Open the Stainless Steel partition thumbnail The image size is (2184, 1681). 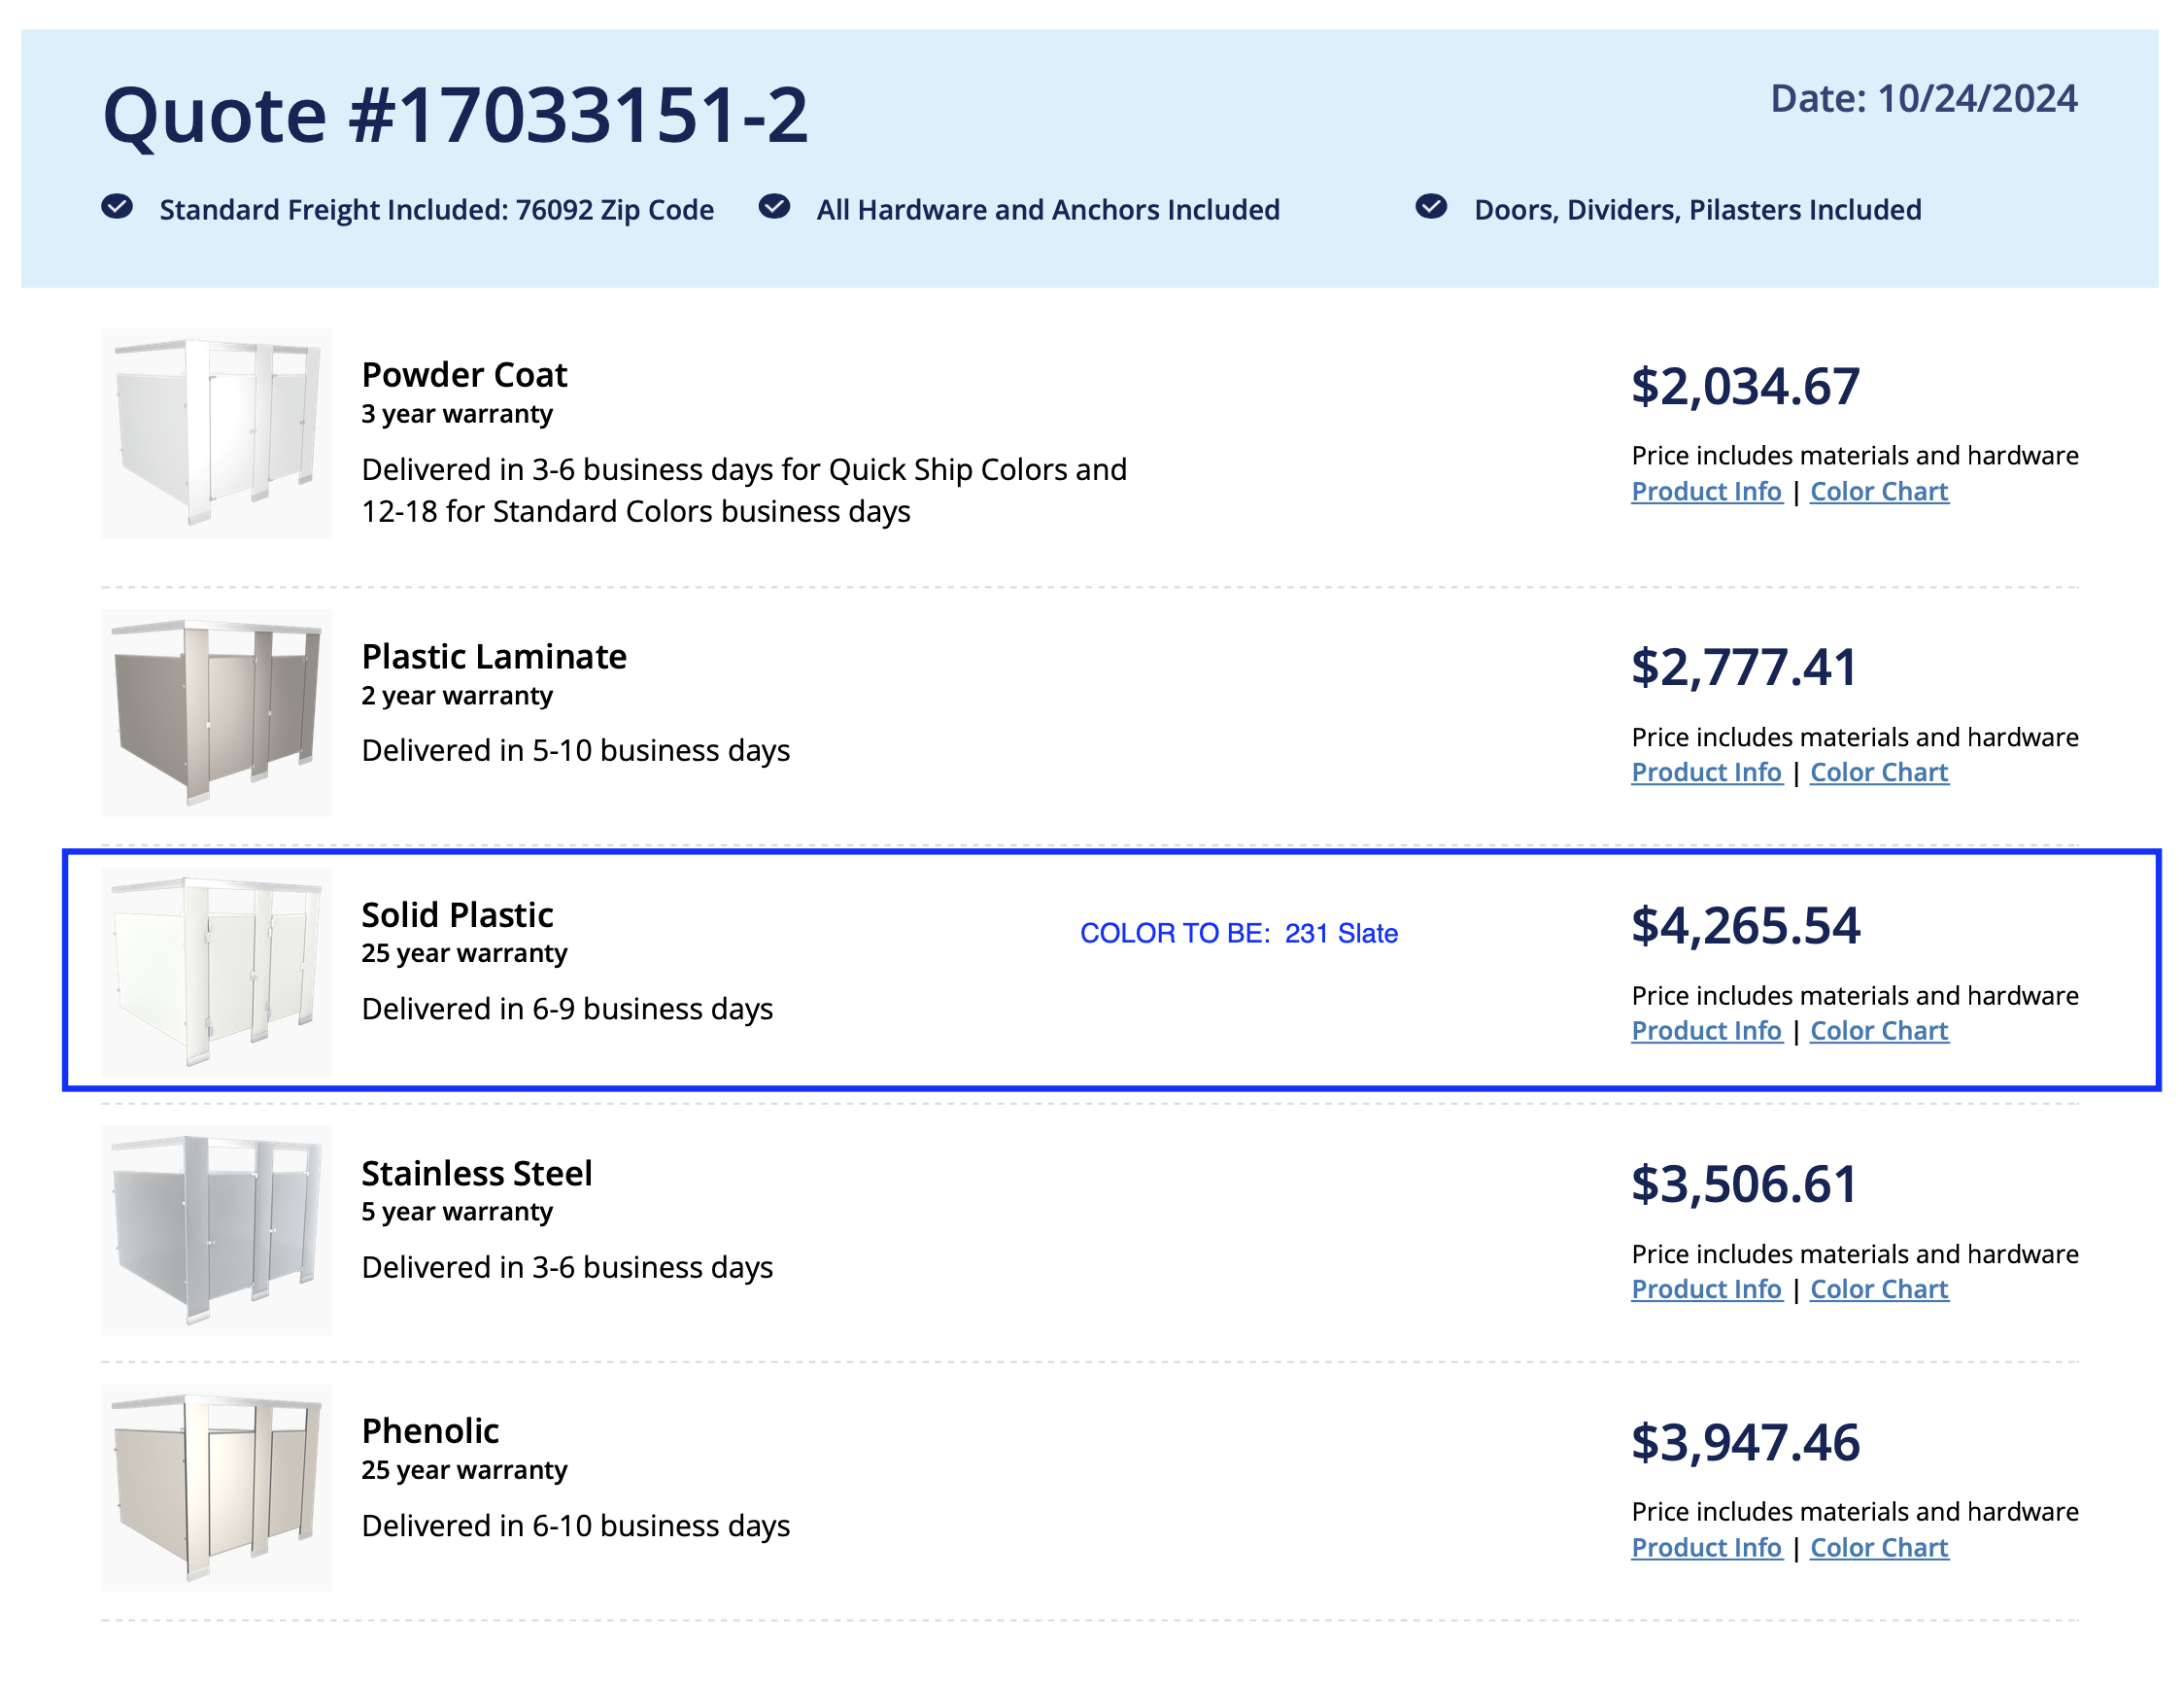[216, 1230]
